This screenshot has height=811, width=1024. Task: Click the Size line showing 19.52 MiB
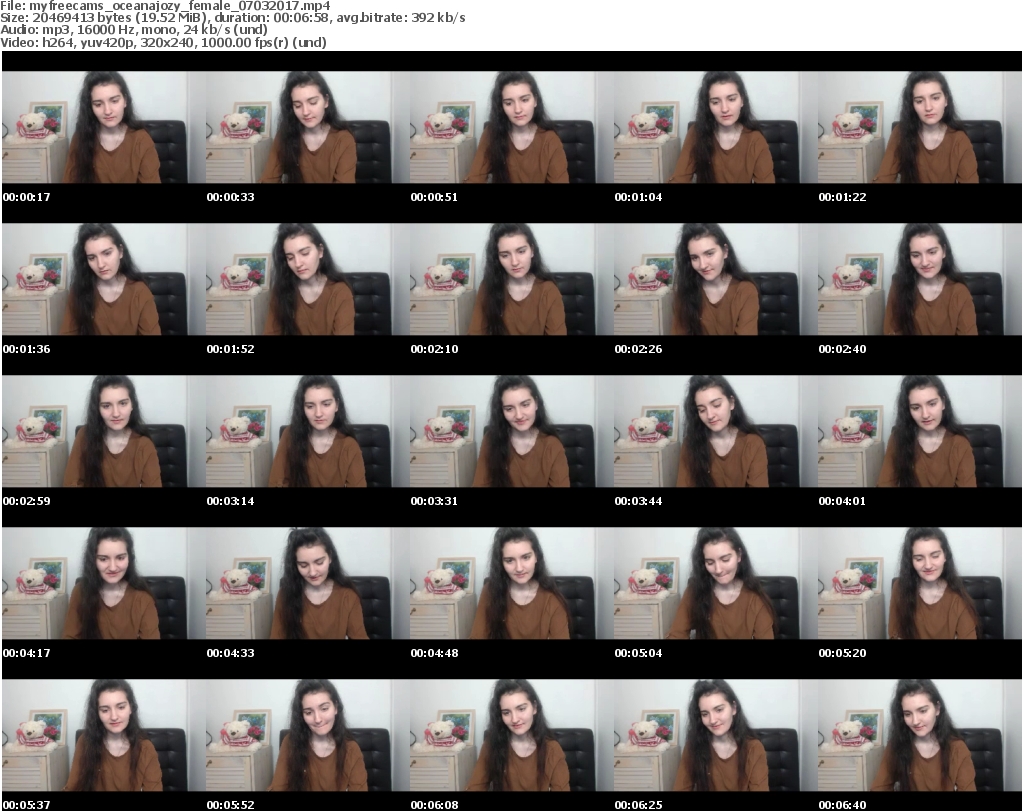(232, 18)
